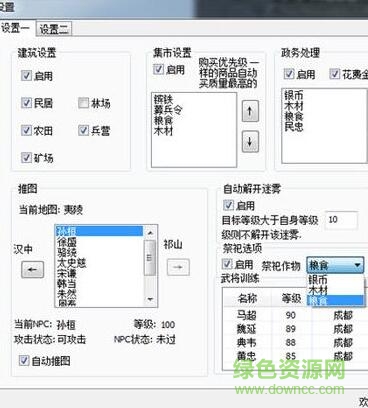Viewport: 368px width, 408px height.
Task: Click level 88 cell for 典韦
Action: click(x=291, y=343)
